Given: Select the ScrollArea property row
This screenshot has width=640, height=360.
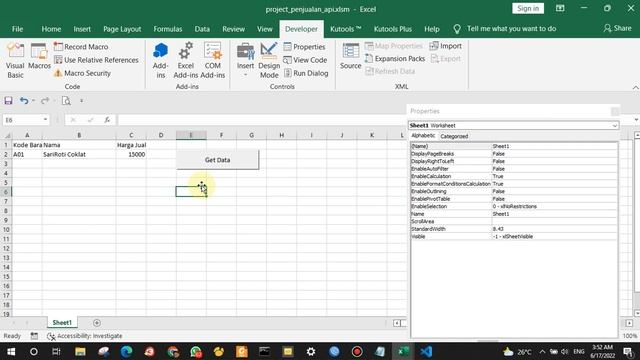Looking at the screenshot, I should pyautogui.click(x=514, y=221).
